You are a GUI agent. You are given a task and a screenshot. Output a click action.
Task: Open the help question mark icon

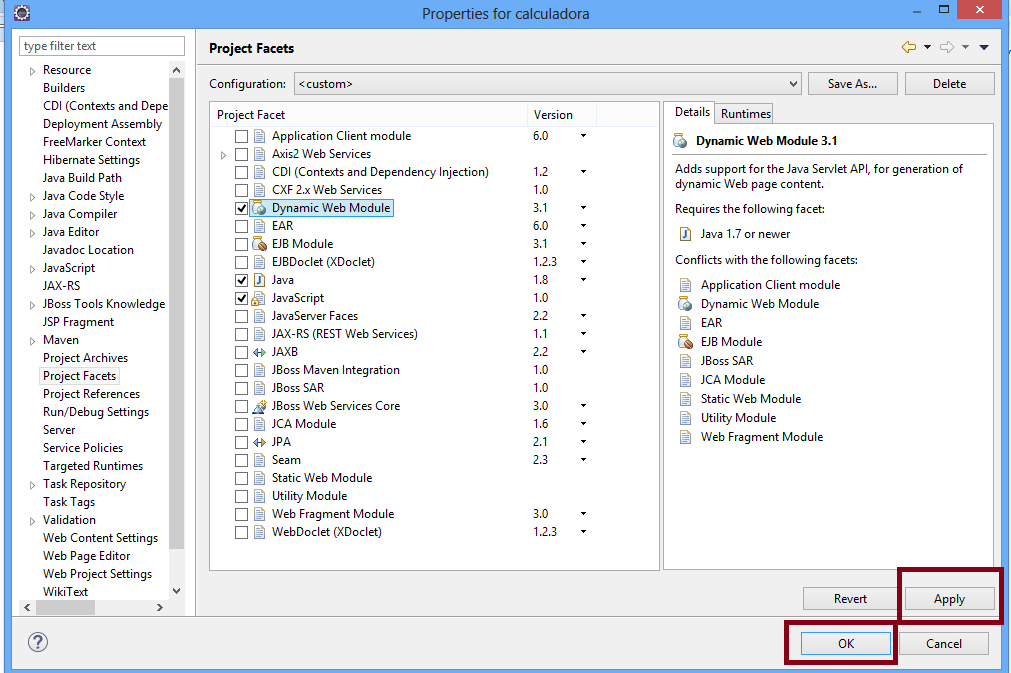point(38,642)
